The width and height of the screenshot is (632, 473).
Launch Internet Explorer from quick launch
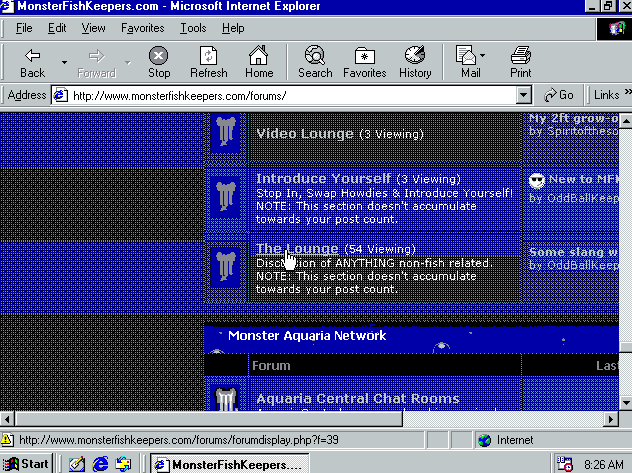[100, 464]
